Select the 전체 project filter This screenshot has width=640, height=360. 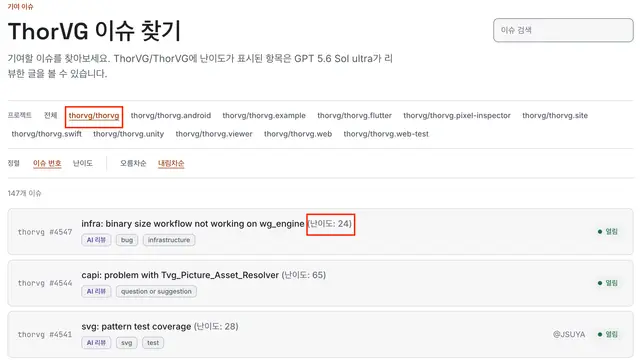(x=51, y=116)
